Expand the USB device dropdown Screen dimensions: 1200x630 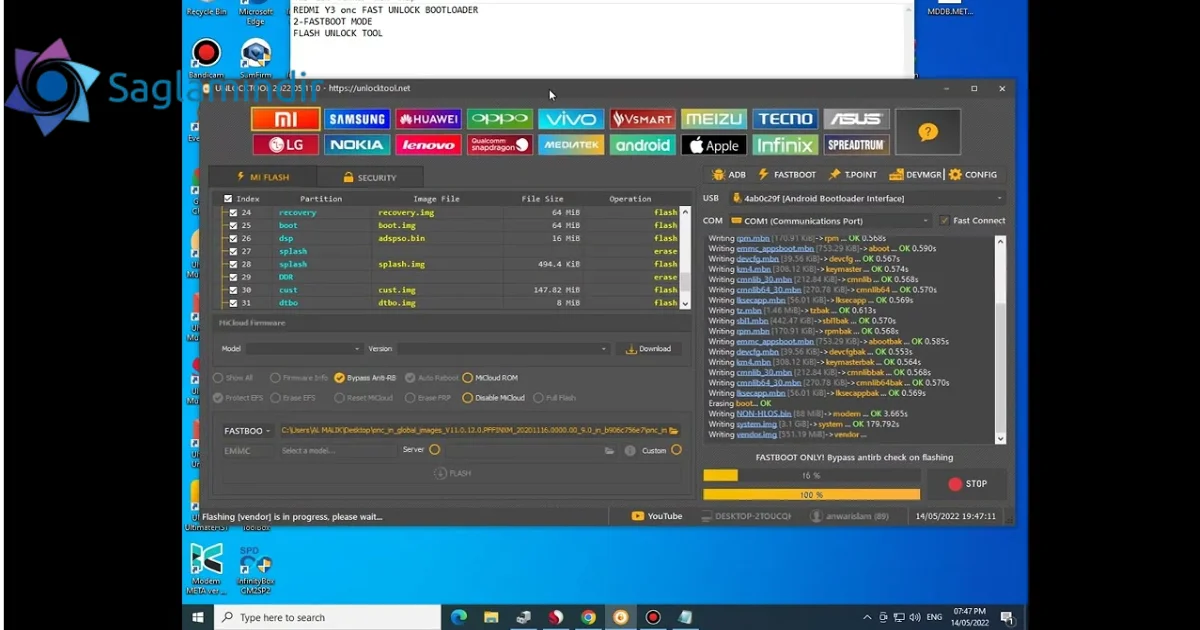(x=866, y=199)
